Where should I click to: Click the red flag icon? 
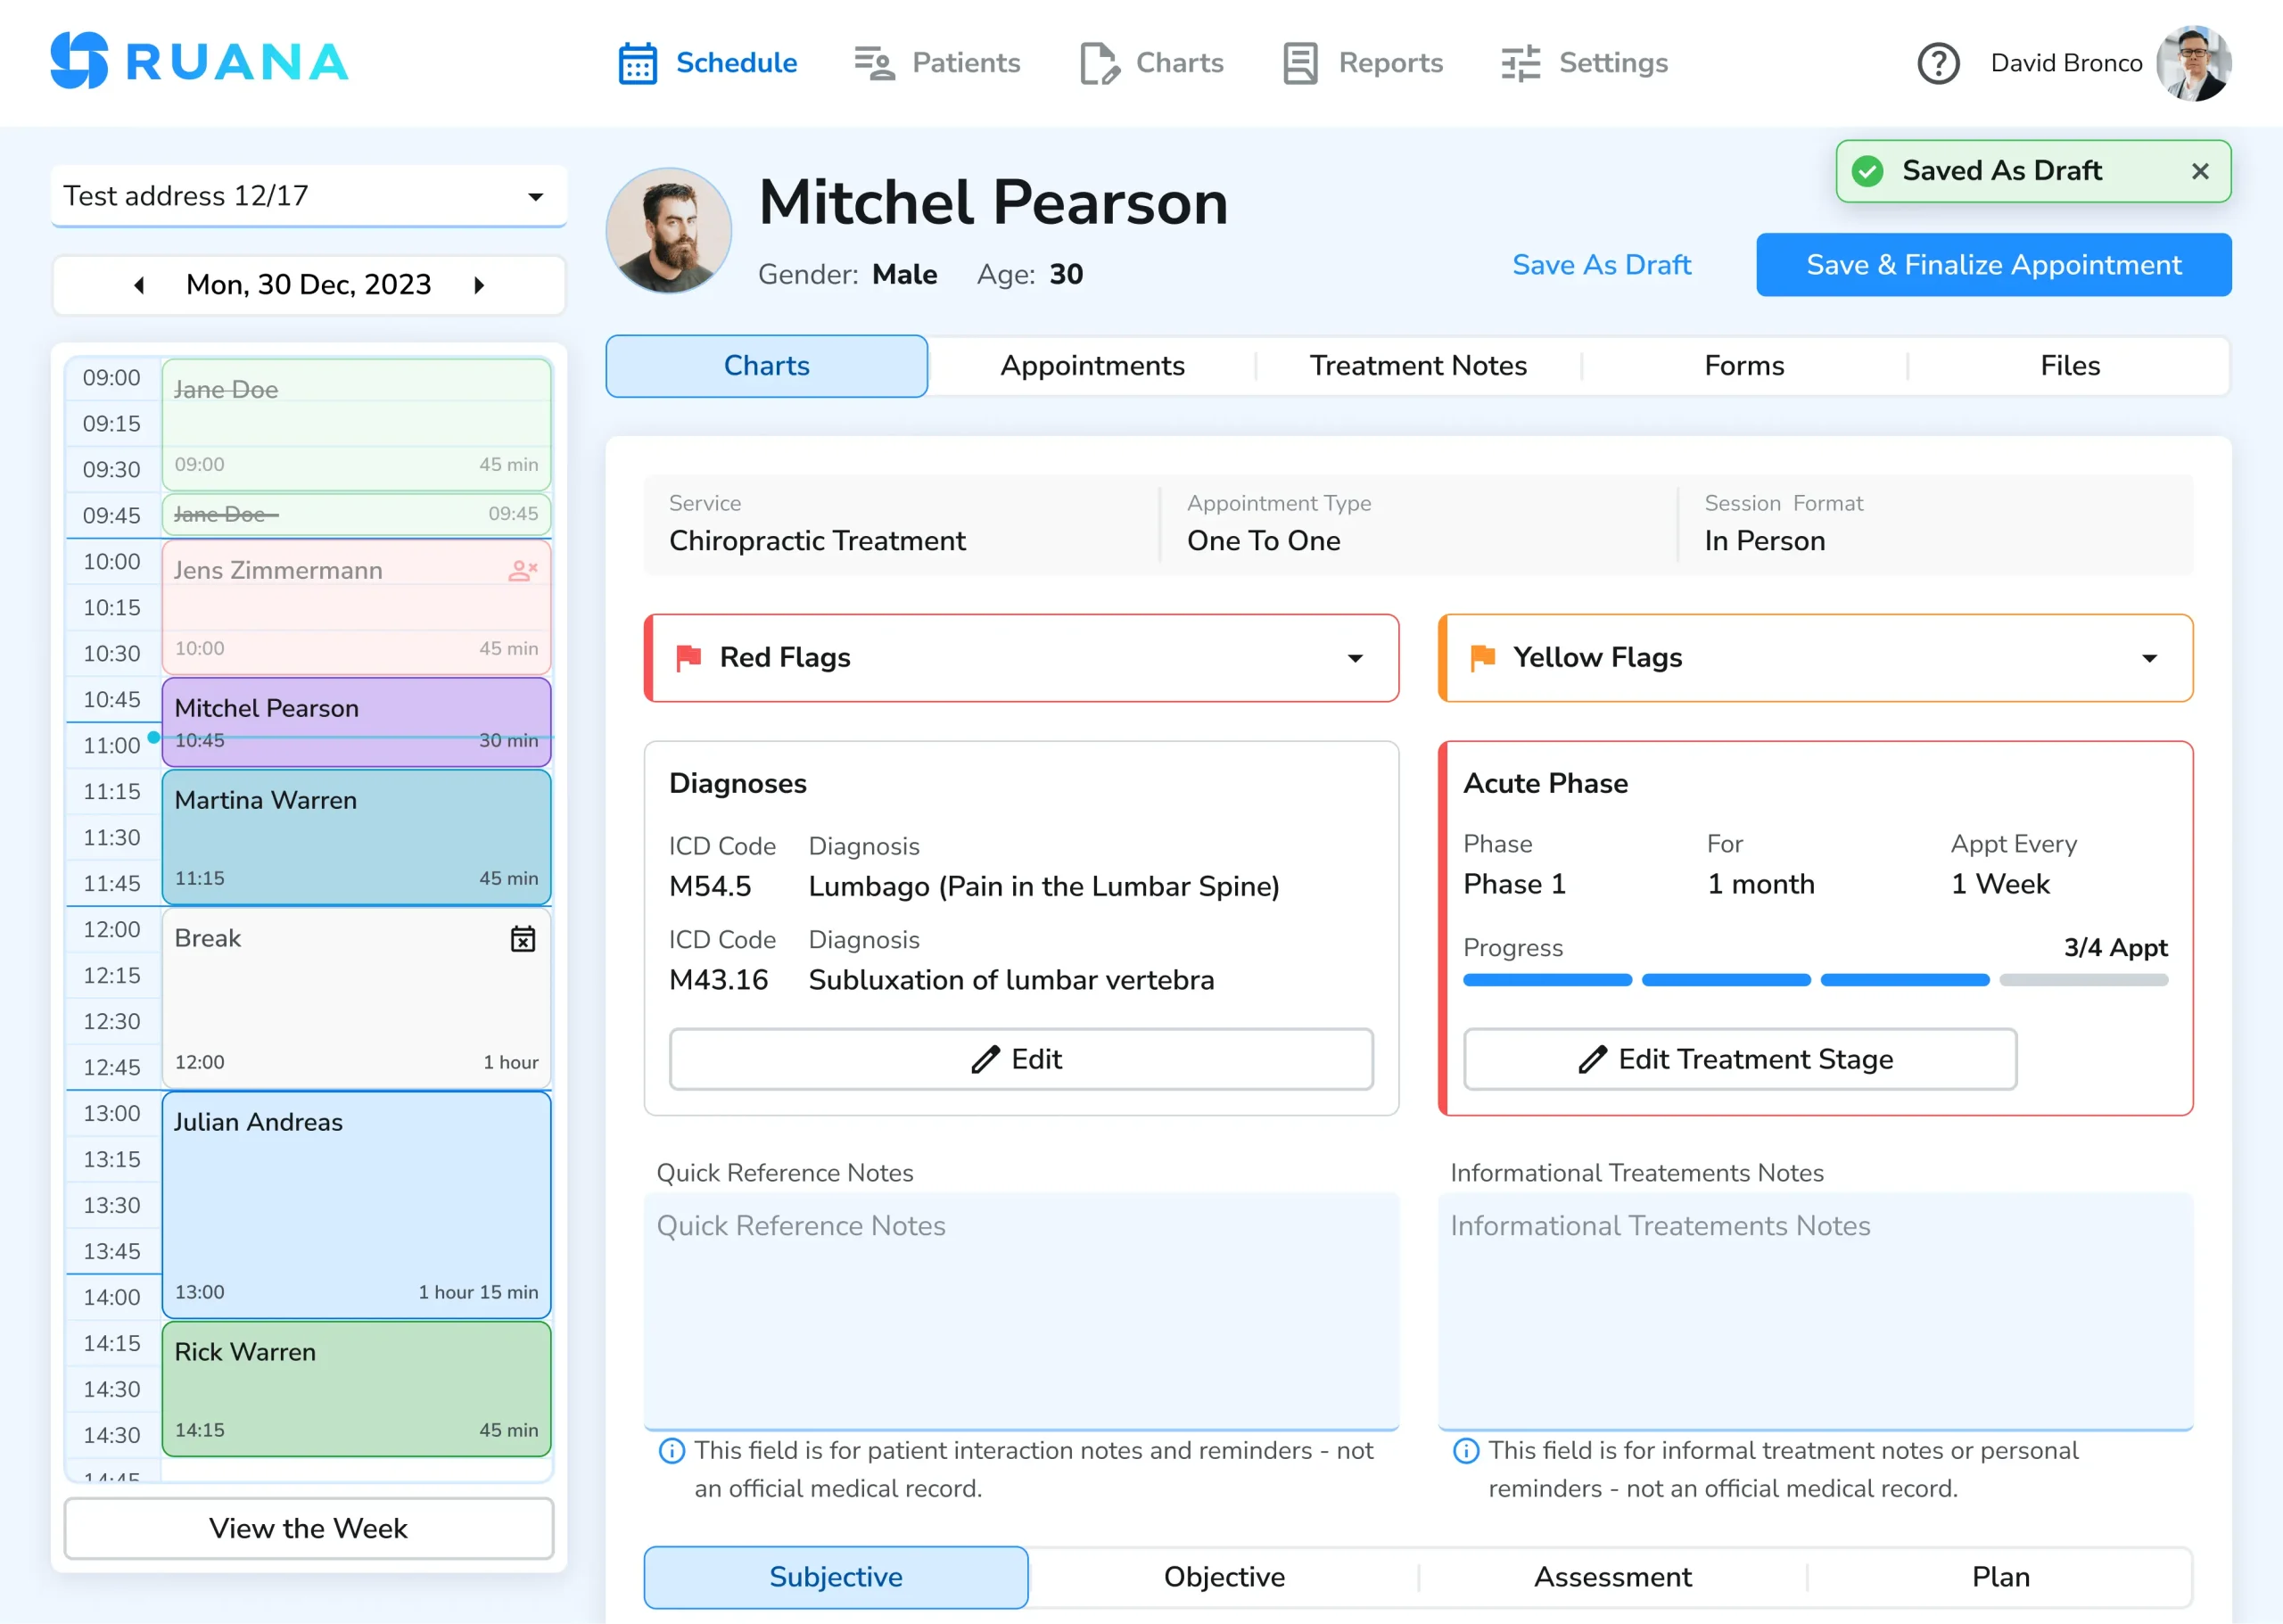click(689, 657)
